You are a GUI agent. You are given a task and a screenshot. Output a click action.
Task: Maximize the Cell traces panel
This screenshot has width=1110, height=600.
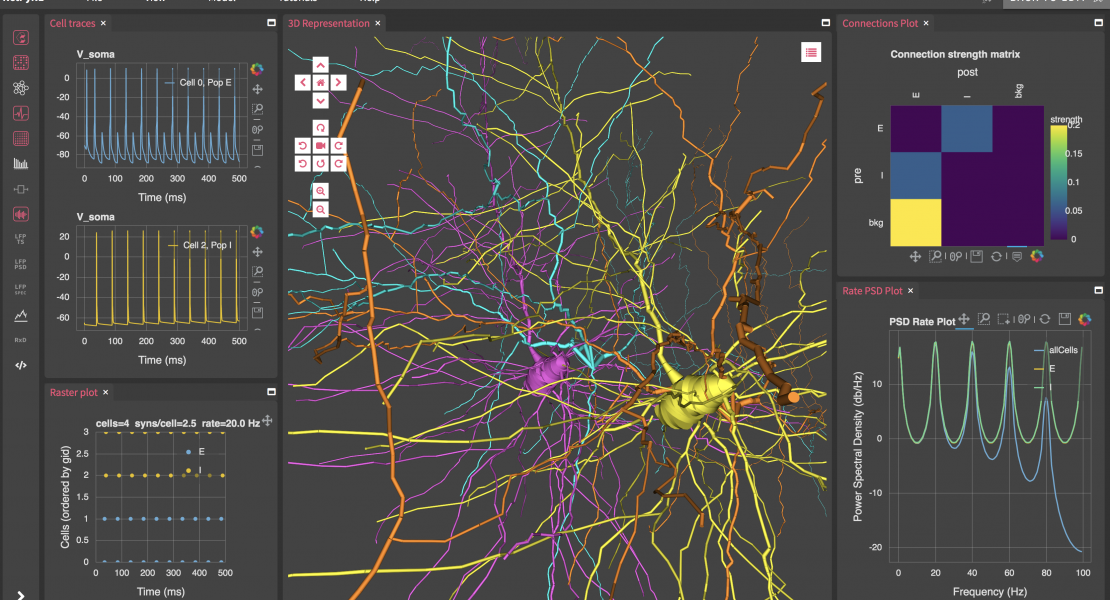tap(271, 22)
